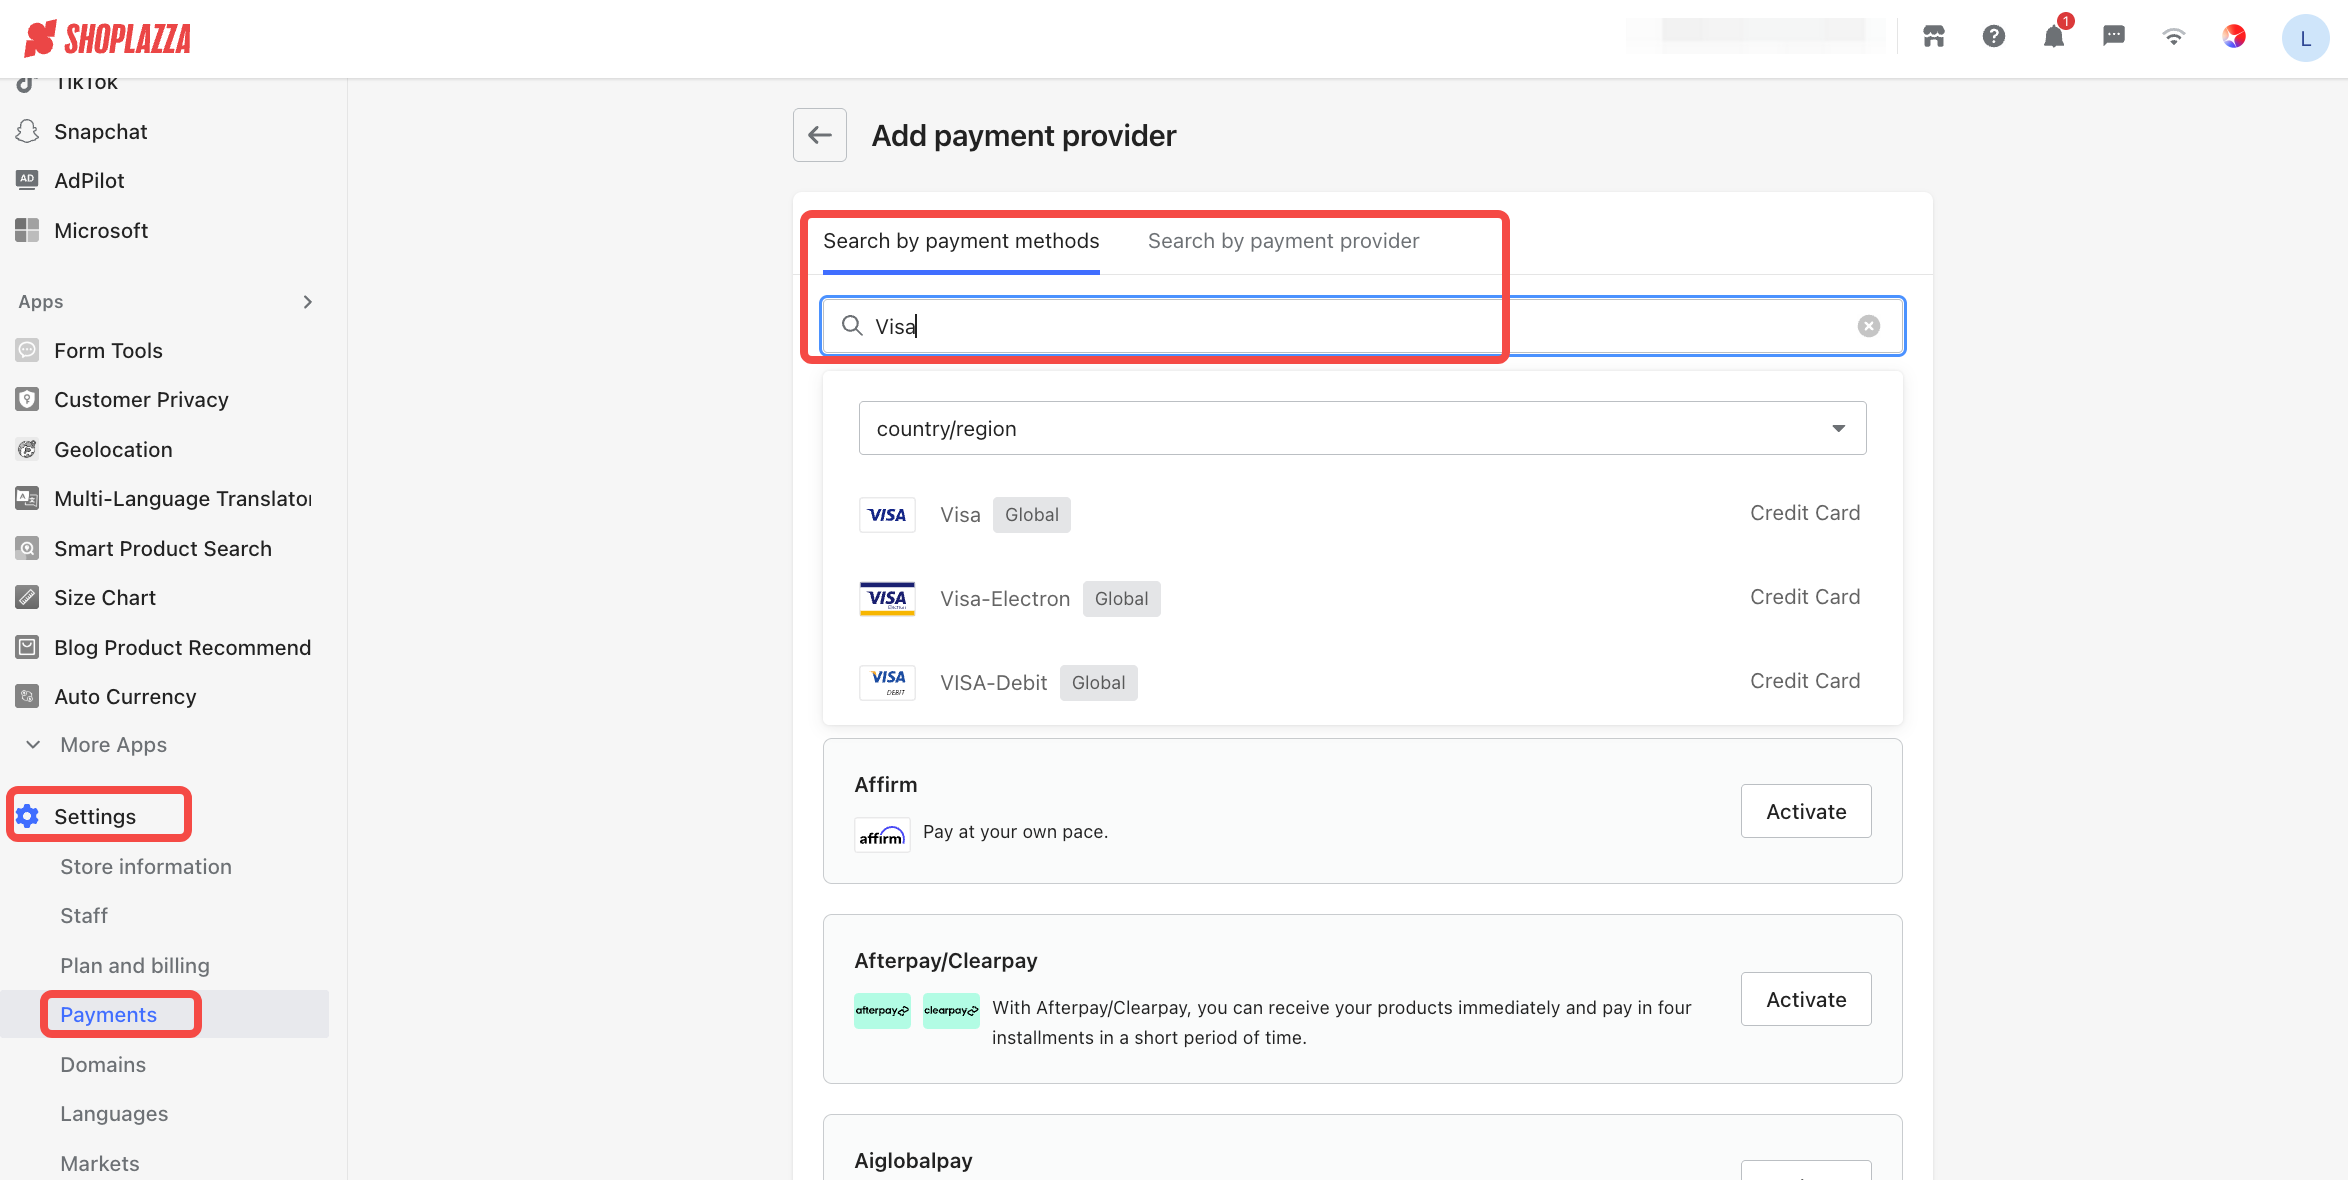Image resolution: width=2348 pixels, height=1180 pixels.
Task: Open the user avatar labeled L
Action: pyautogui.click(x=2306, y=38)
